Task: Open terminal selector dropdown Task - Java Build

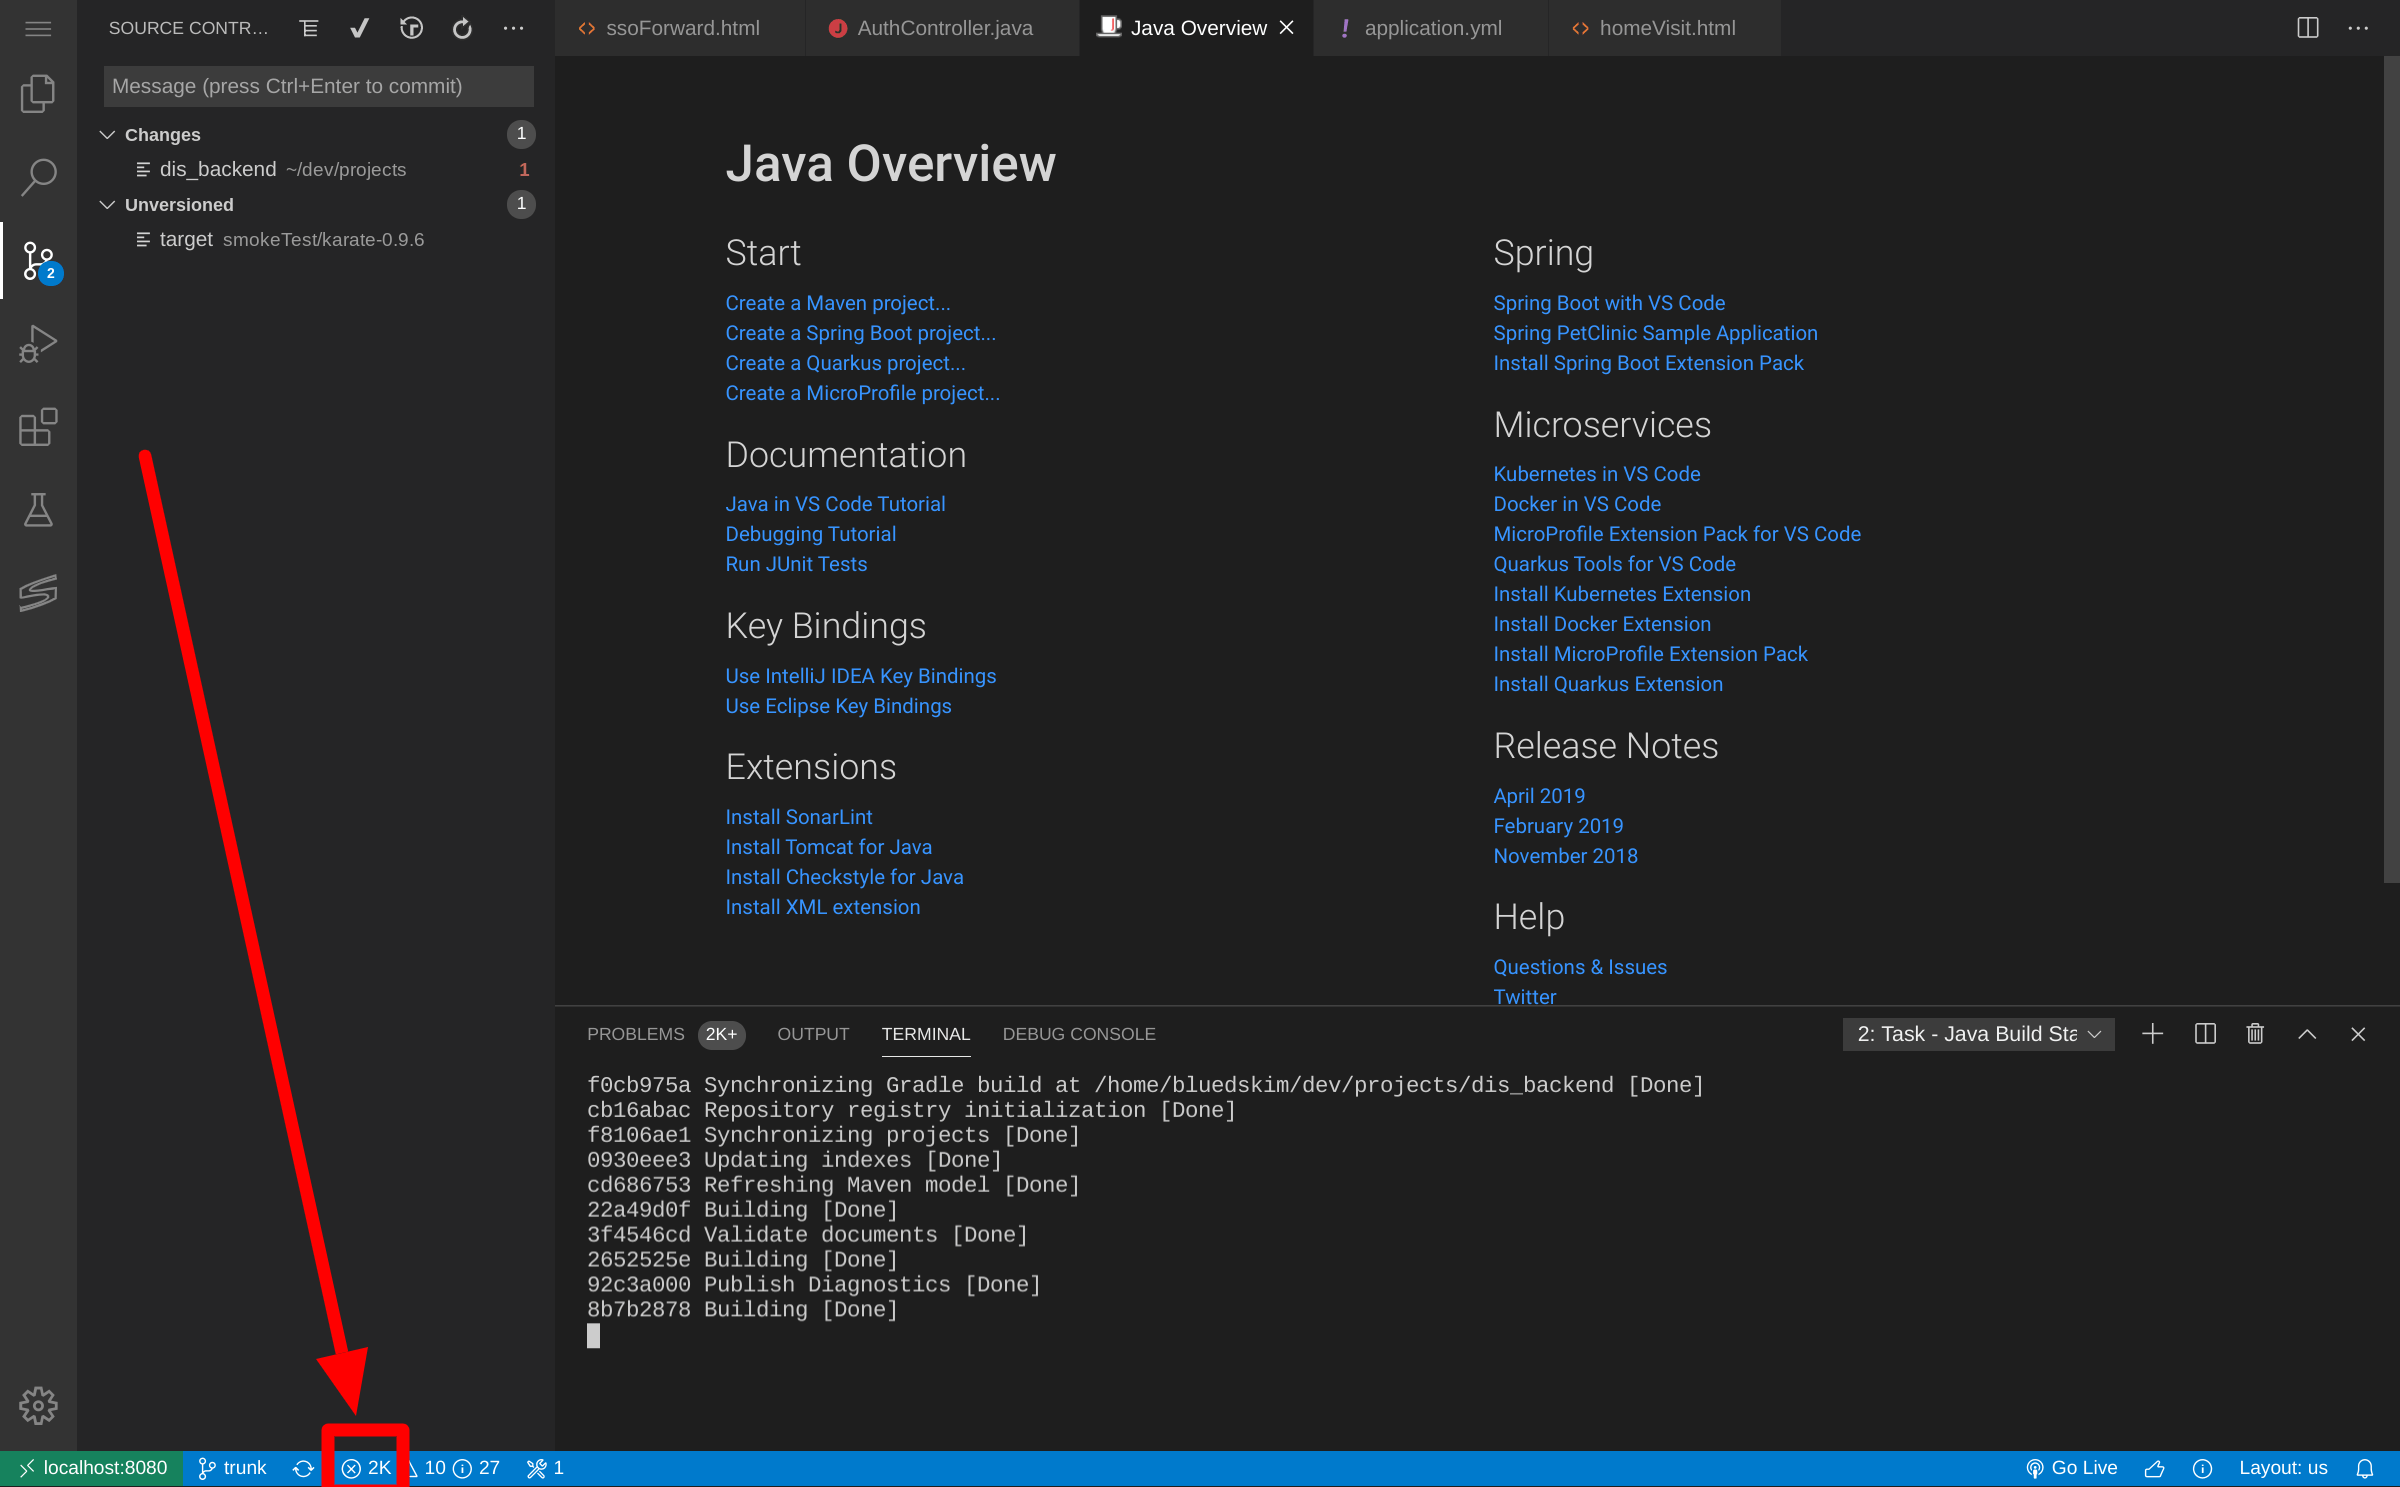Action: 1978,1034
